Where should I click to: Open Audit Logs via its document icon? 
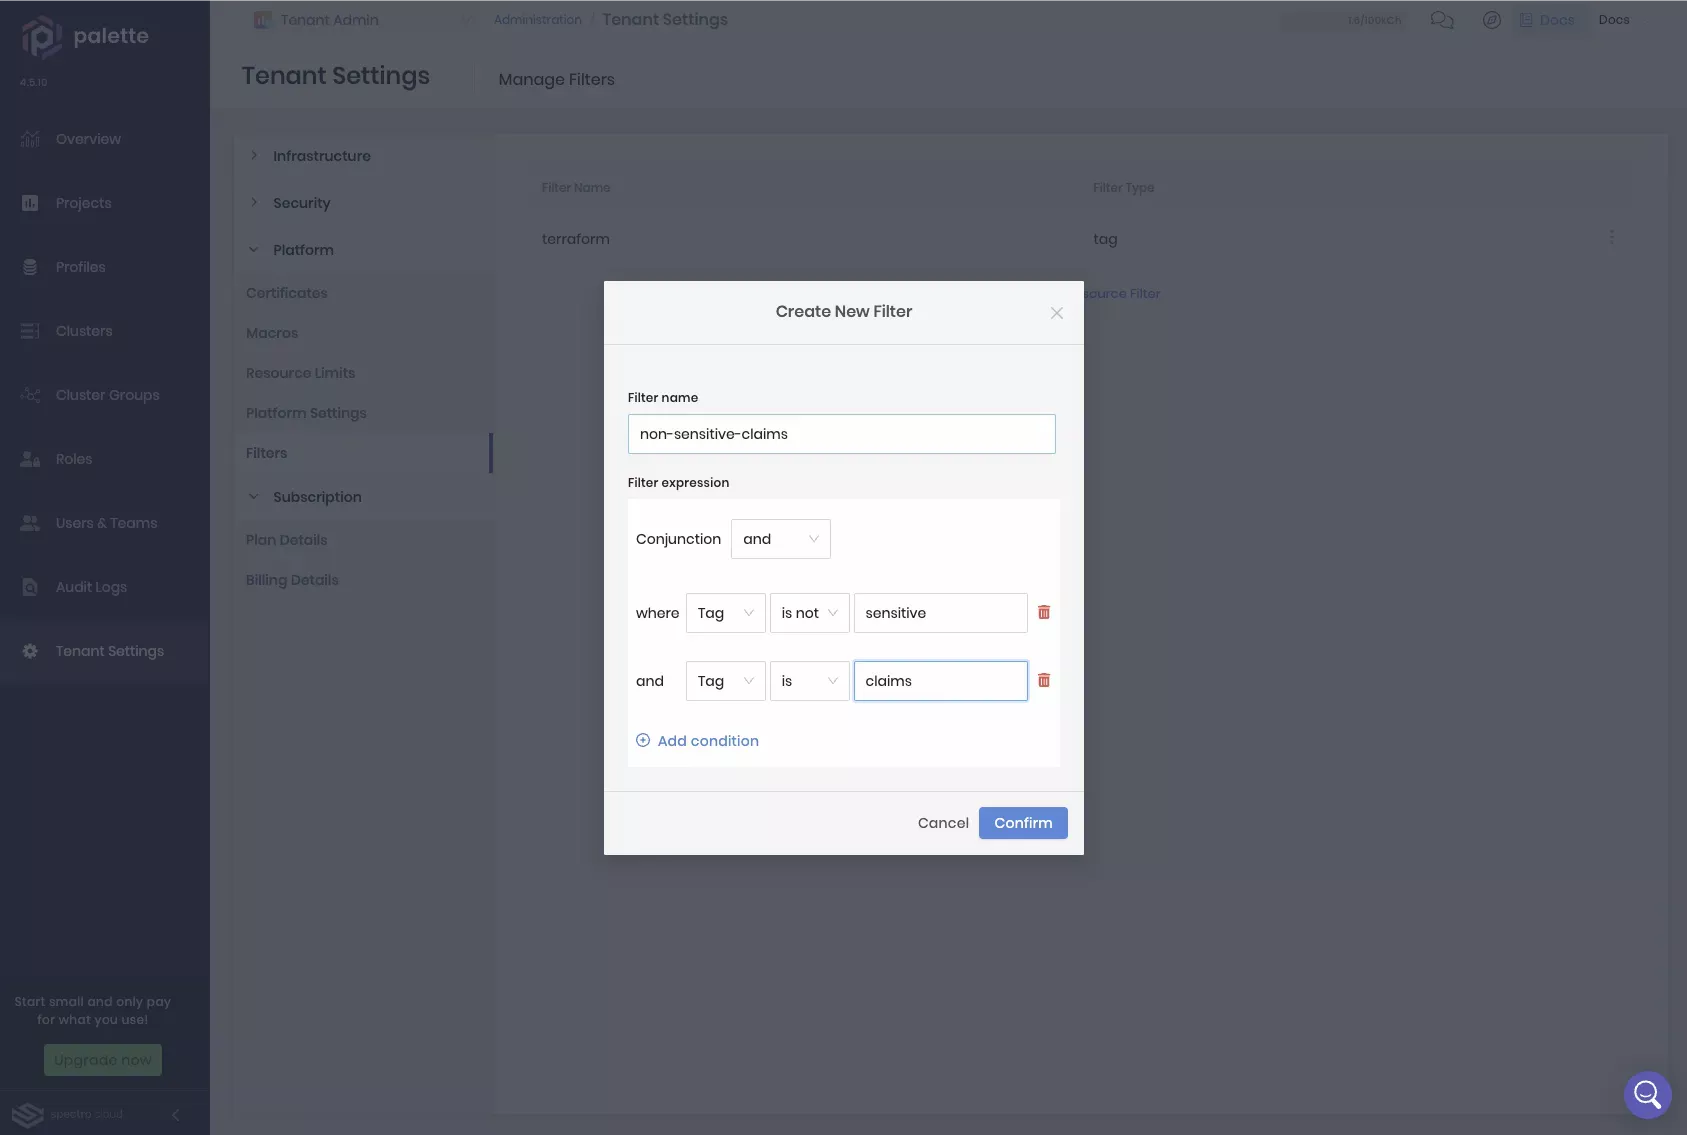(30, 587)
